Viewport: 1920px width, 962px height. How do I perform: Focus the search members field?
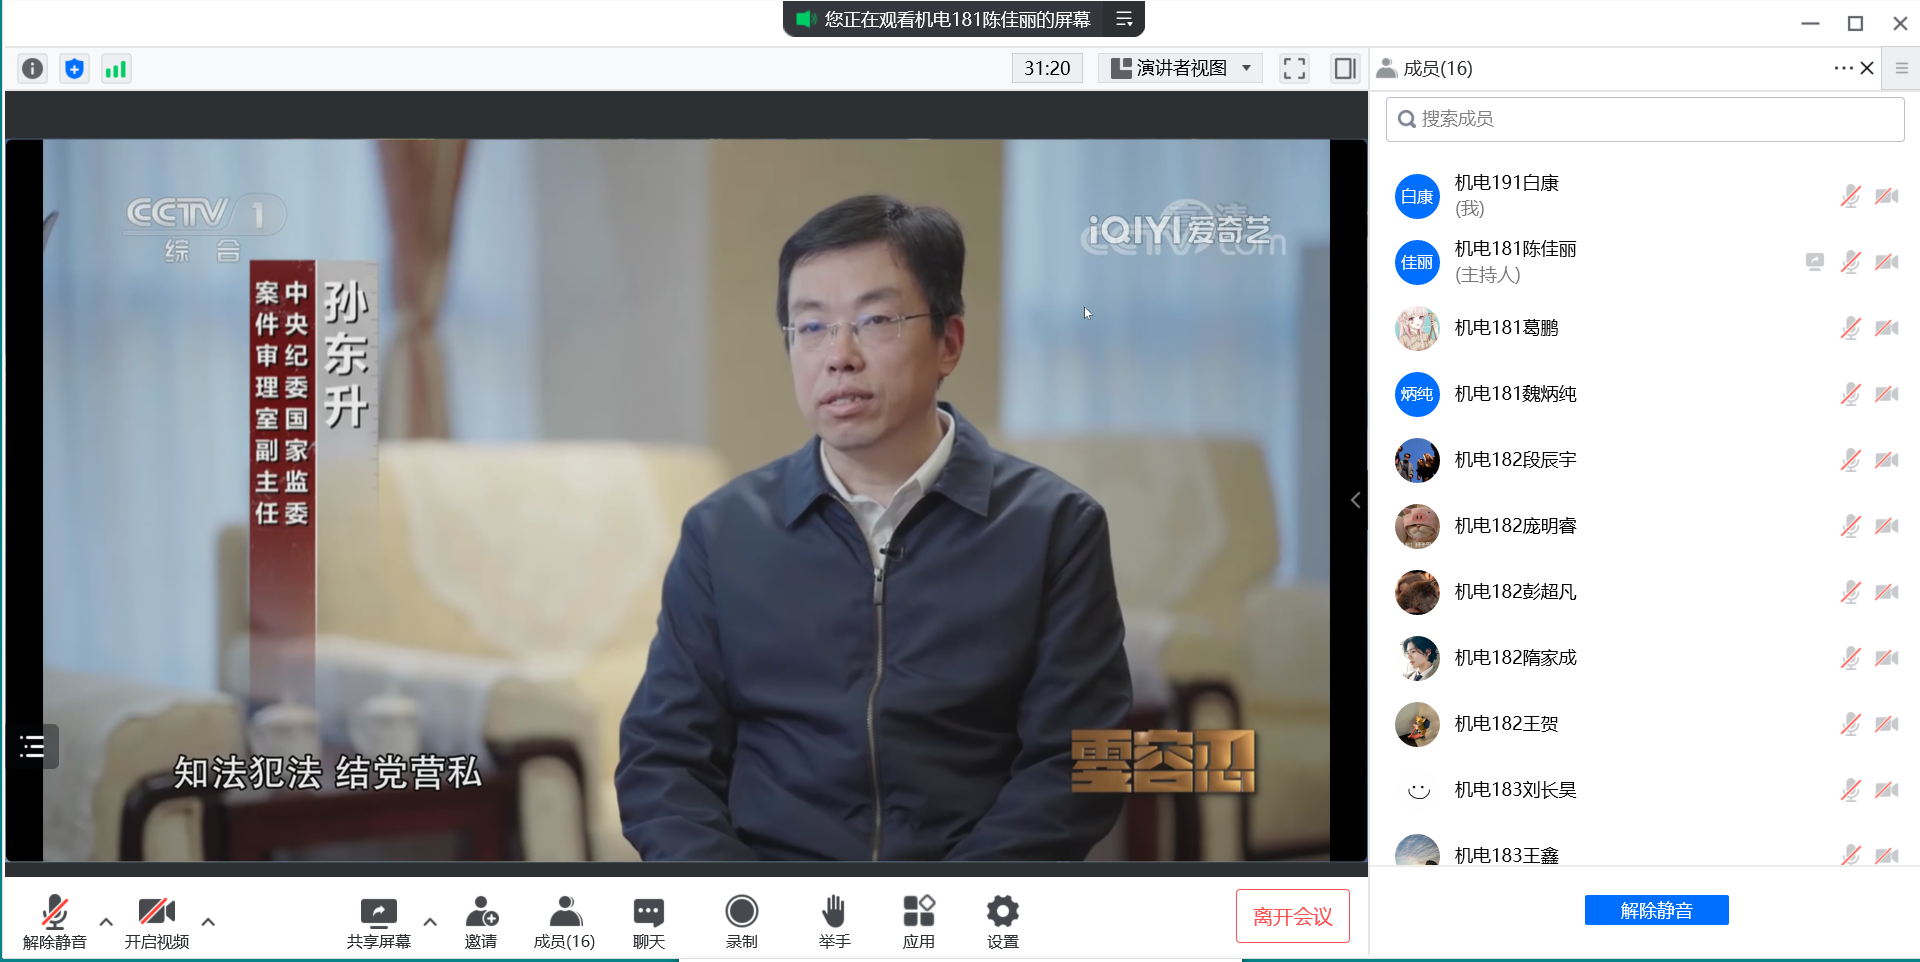coord(1645,119)
